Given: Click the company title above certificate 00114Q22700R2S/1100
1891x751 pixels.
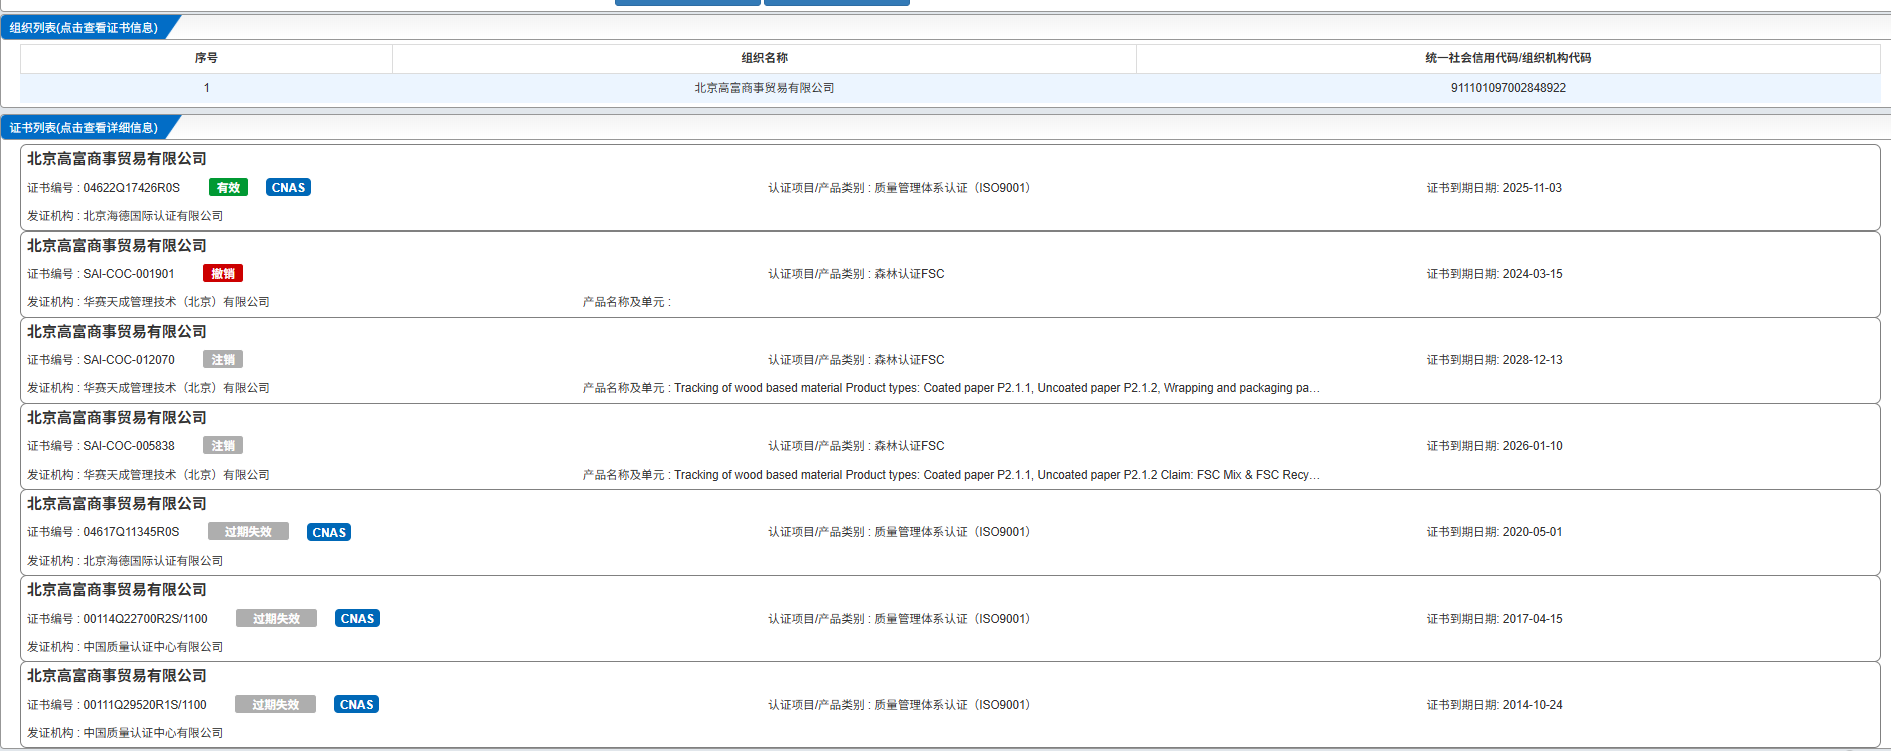Looking at the screenshot, I should point(116,589).
